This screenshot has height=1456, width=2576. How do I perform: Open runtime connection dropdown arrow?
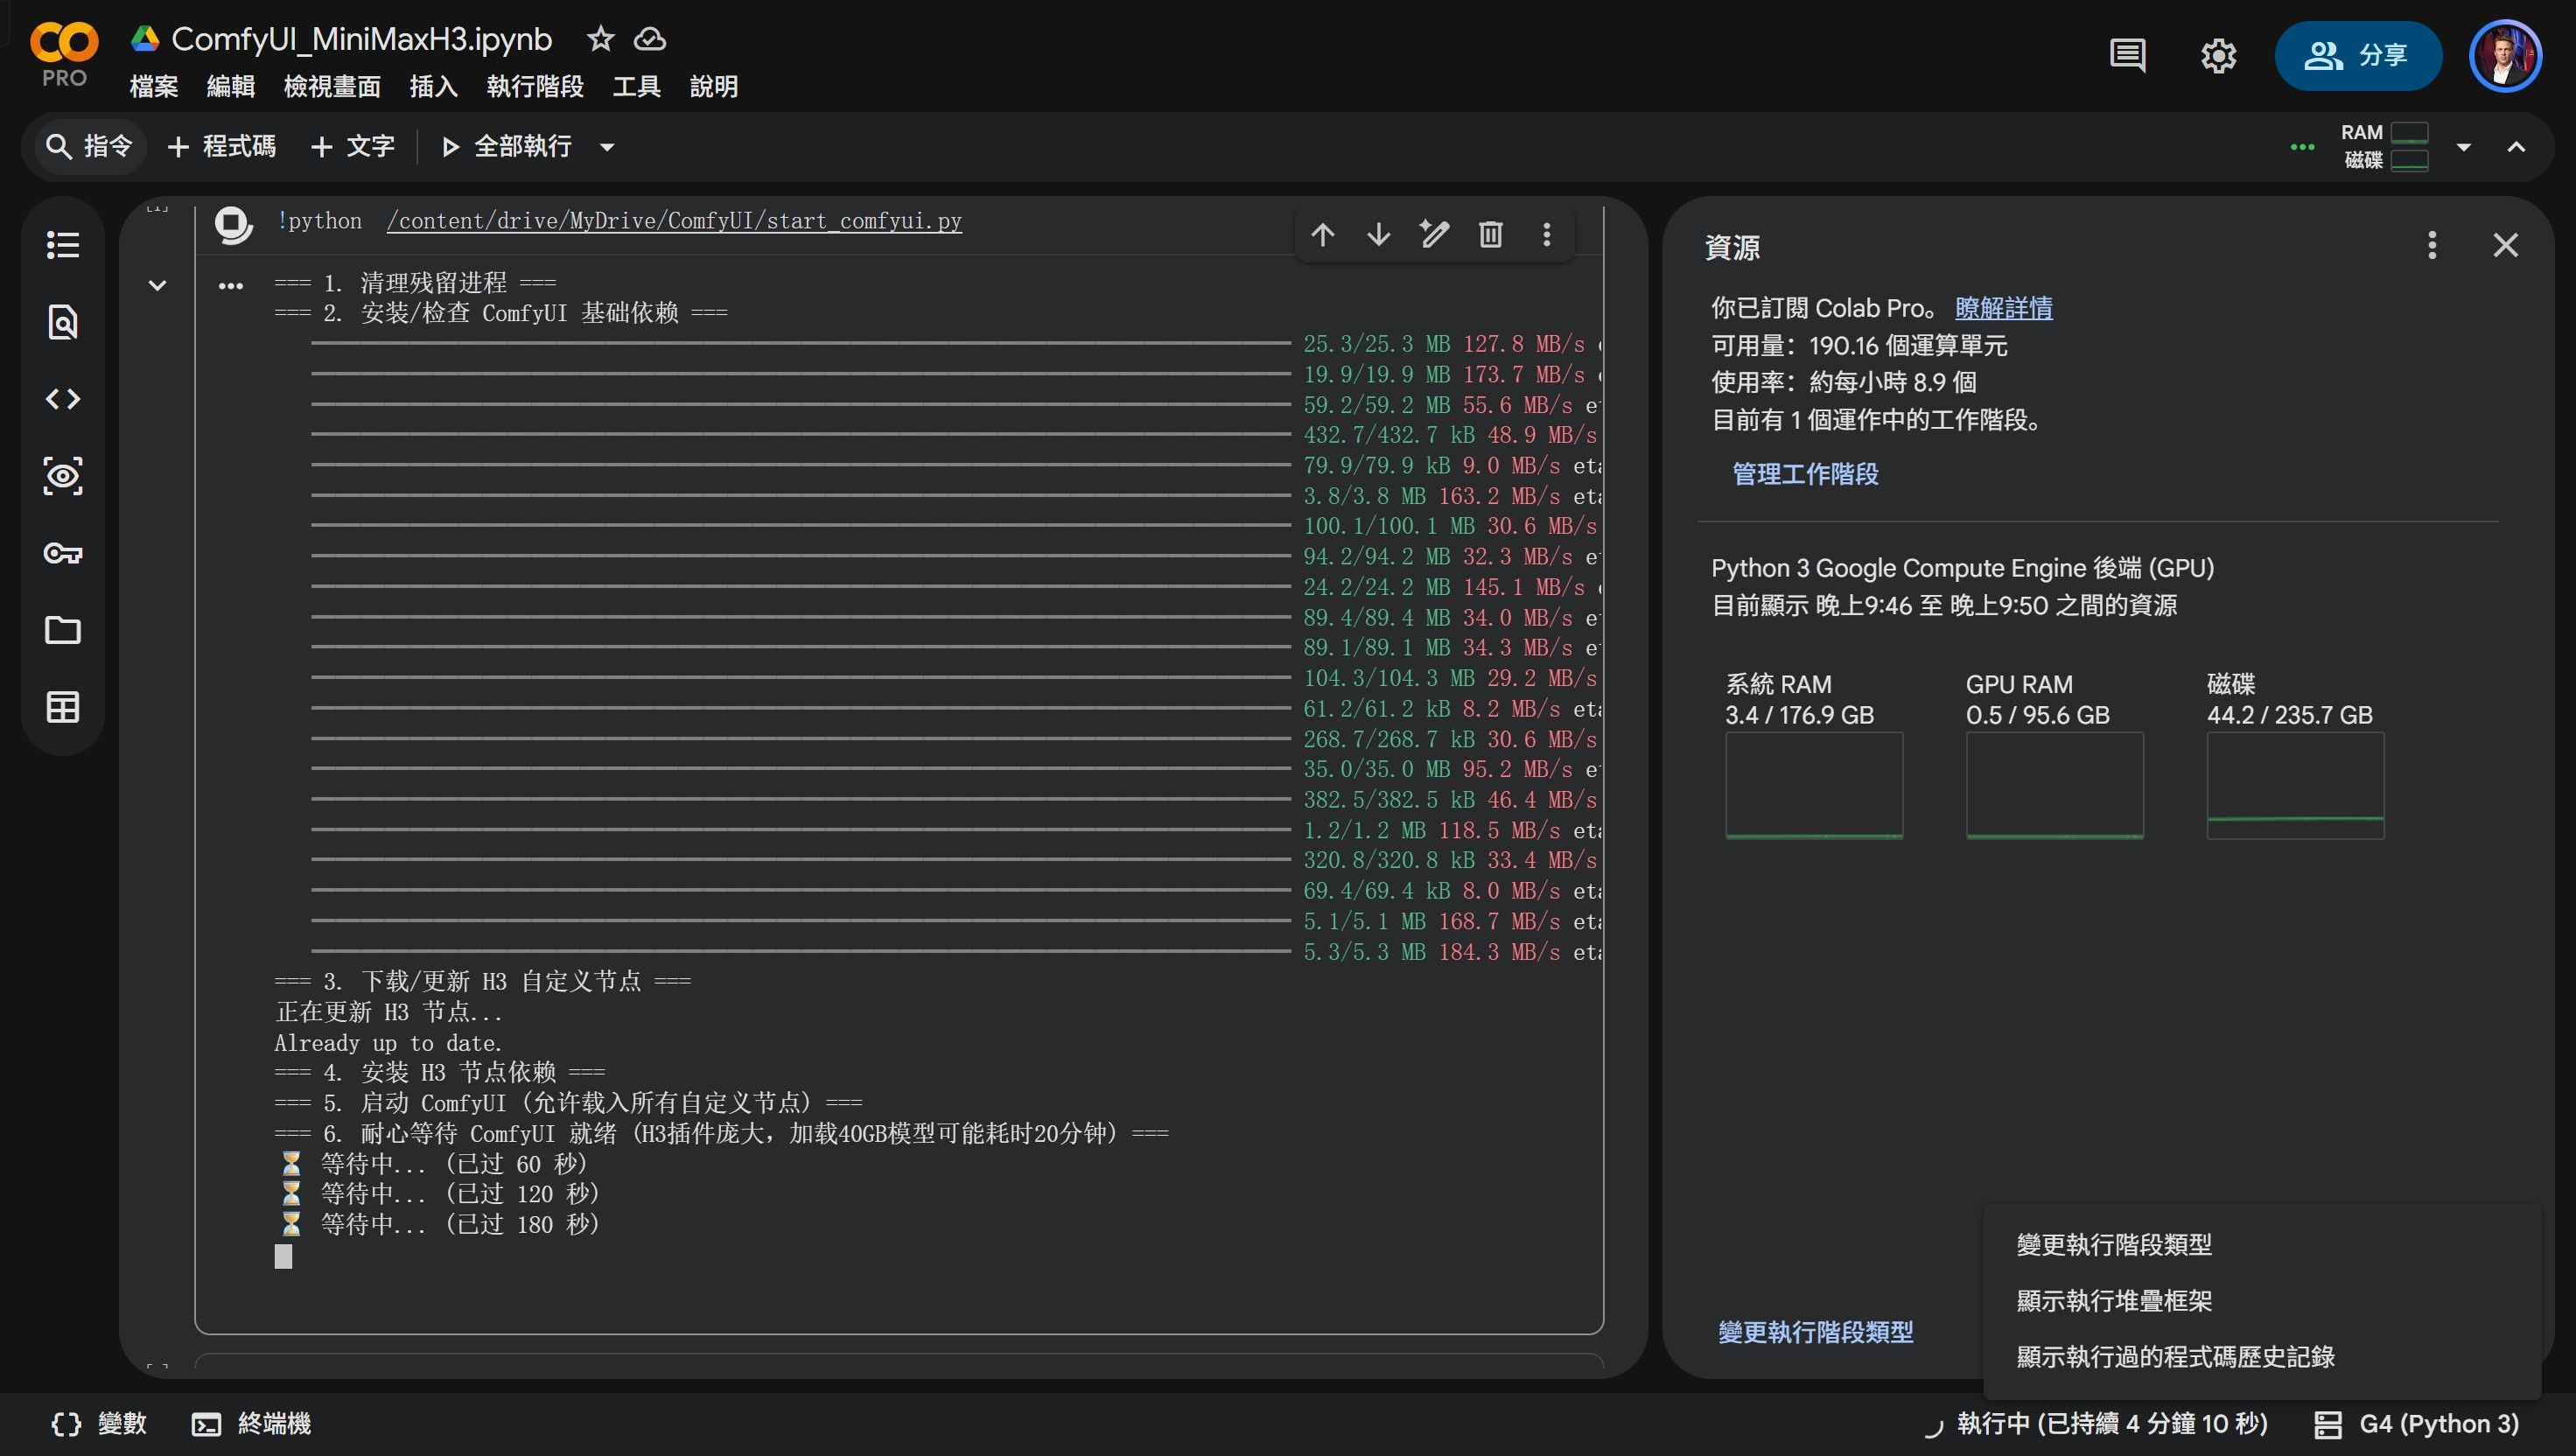[x=2464, y=147]
